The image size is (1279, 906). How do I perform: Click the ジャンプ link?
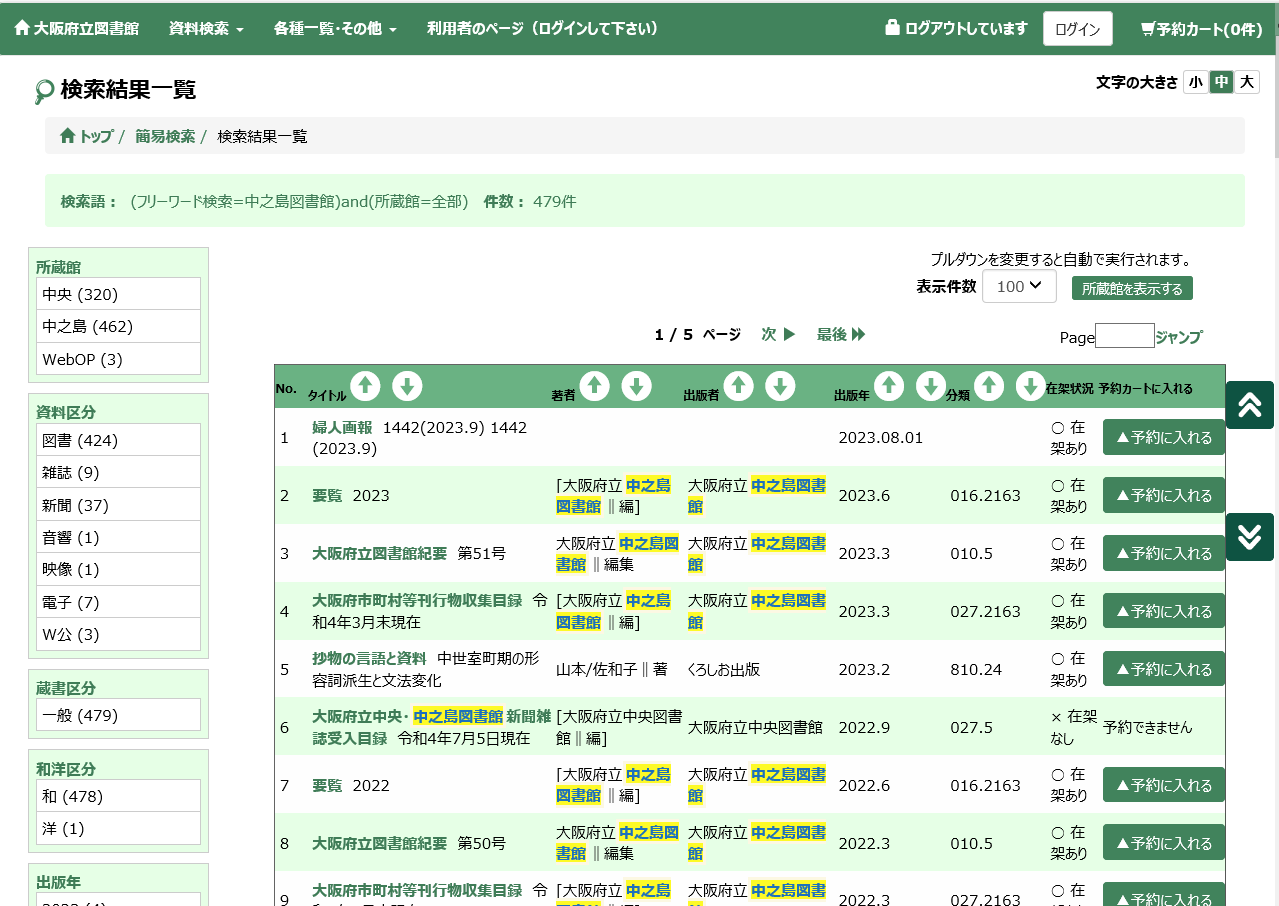tap(1179, 337)
